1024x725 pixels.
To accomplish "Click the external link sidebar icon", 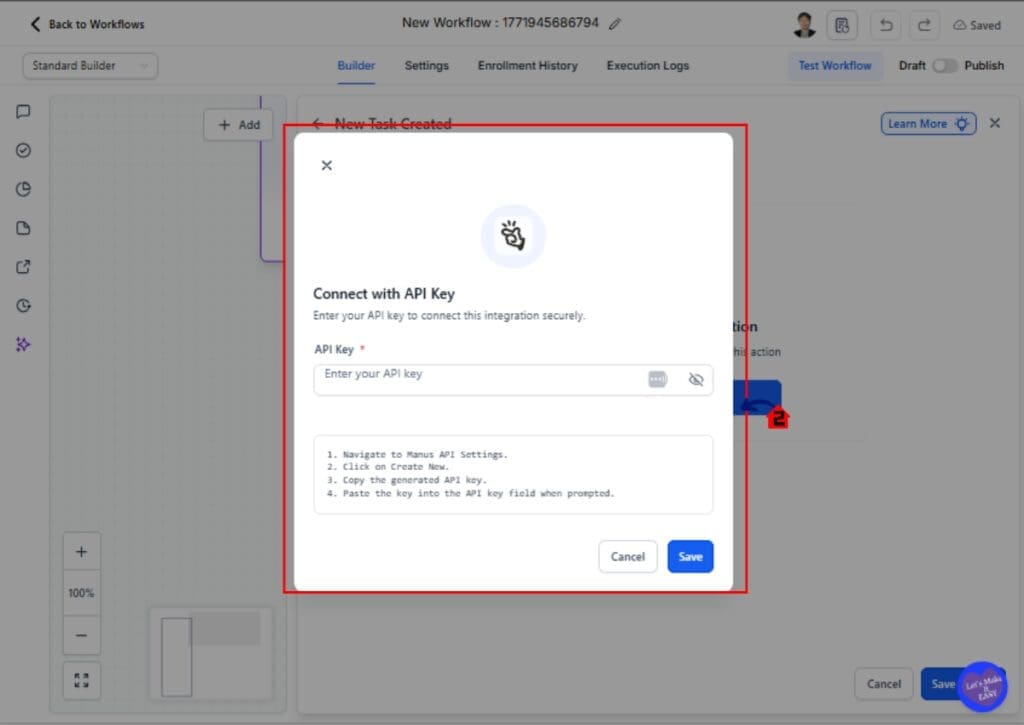I will [23, 267].
